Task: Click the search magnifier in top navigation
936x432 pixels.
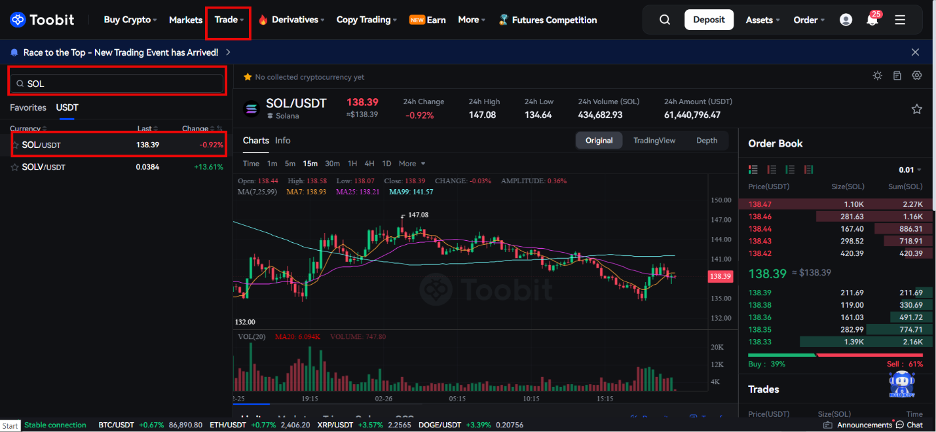Action: [x=665, y=19]
